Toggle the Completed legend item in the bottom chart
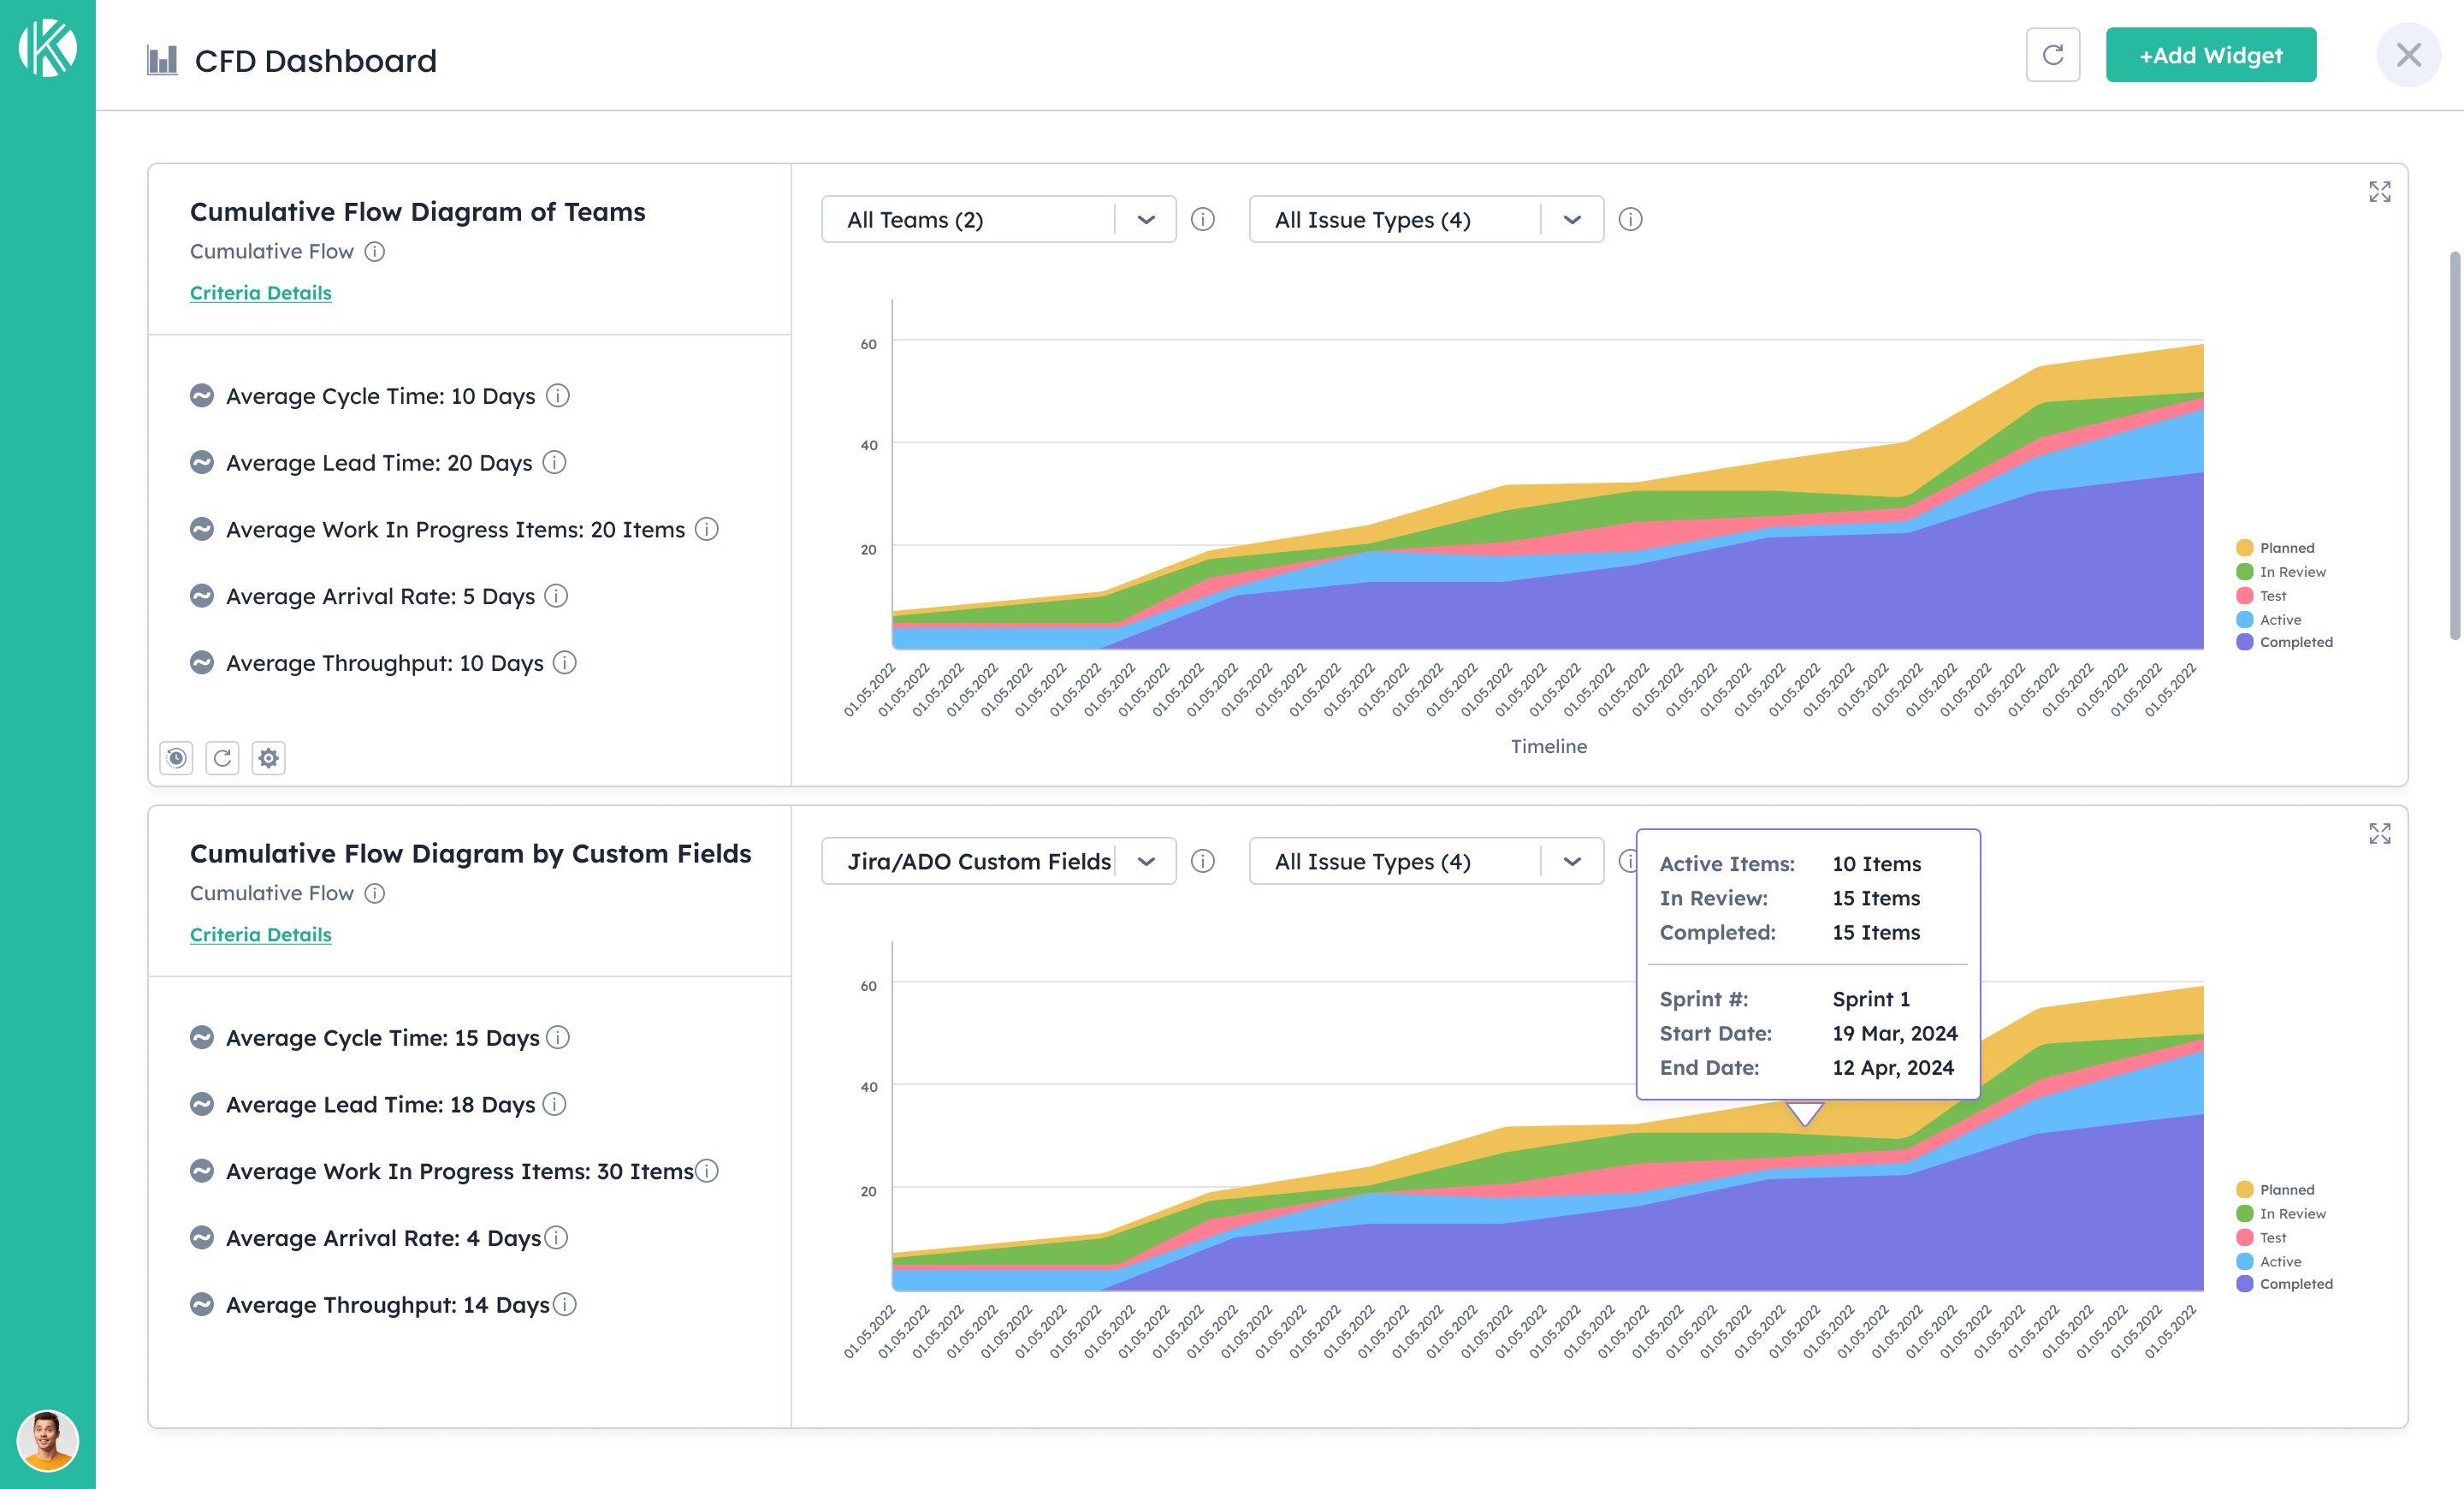The image size is (2464, 1489). coord(2295,1284)
